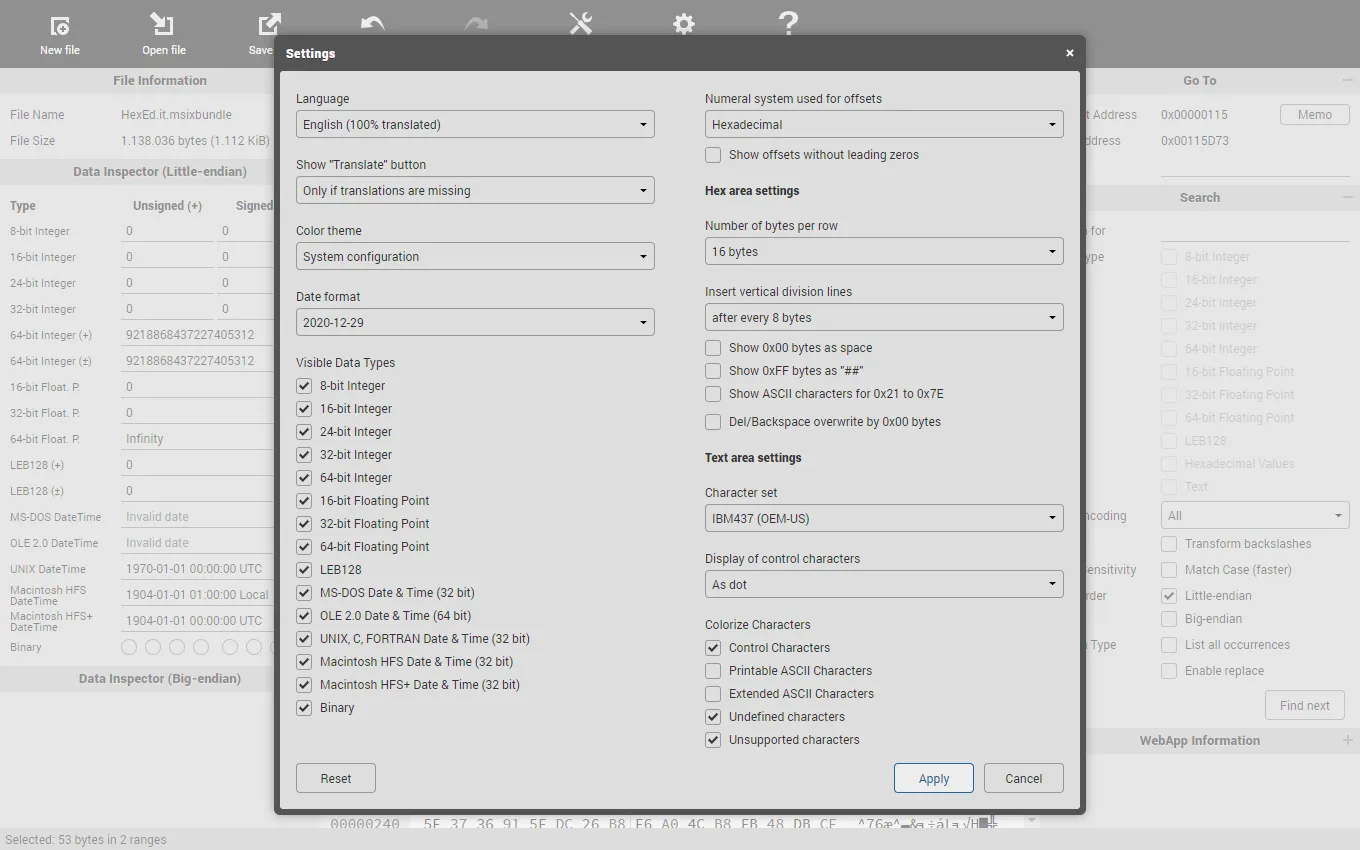This screenshot has width=1360, height=850.
Task: Check Big-endian in Search panel
Action: (1169, 619)
